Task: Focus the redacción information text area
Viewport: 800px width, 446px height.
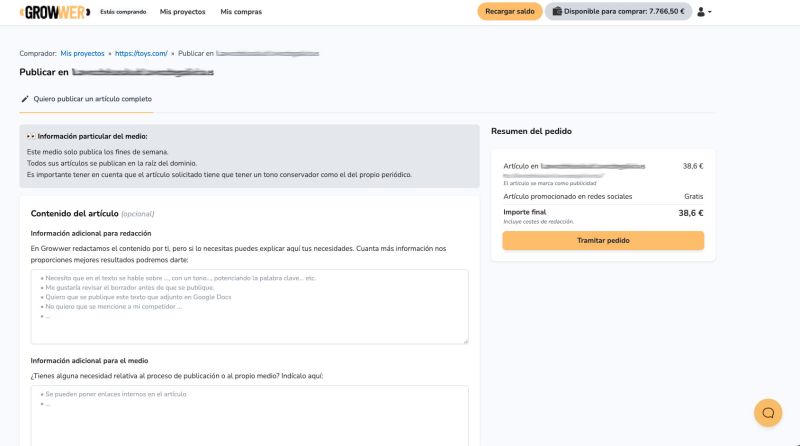Action: [249, 307]
